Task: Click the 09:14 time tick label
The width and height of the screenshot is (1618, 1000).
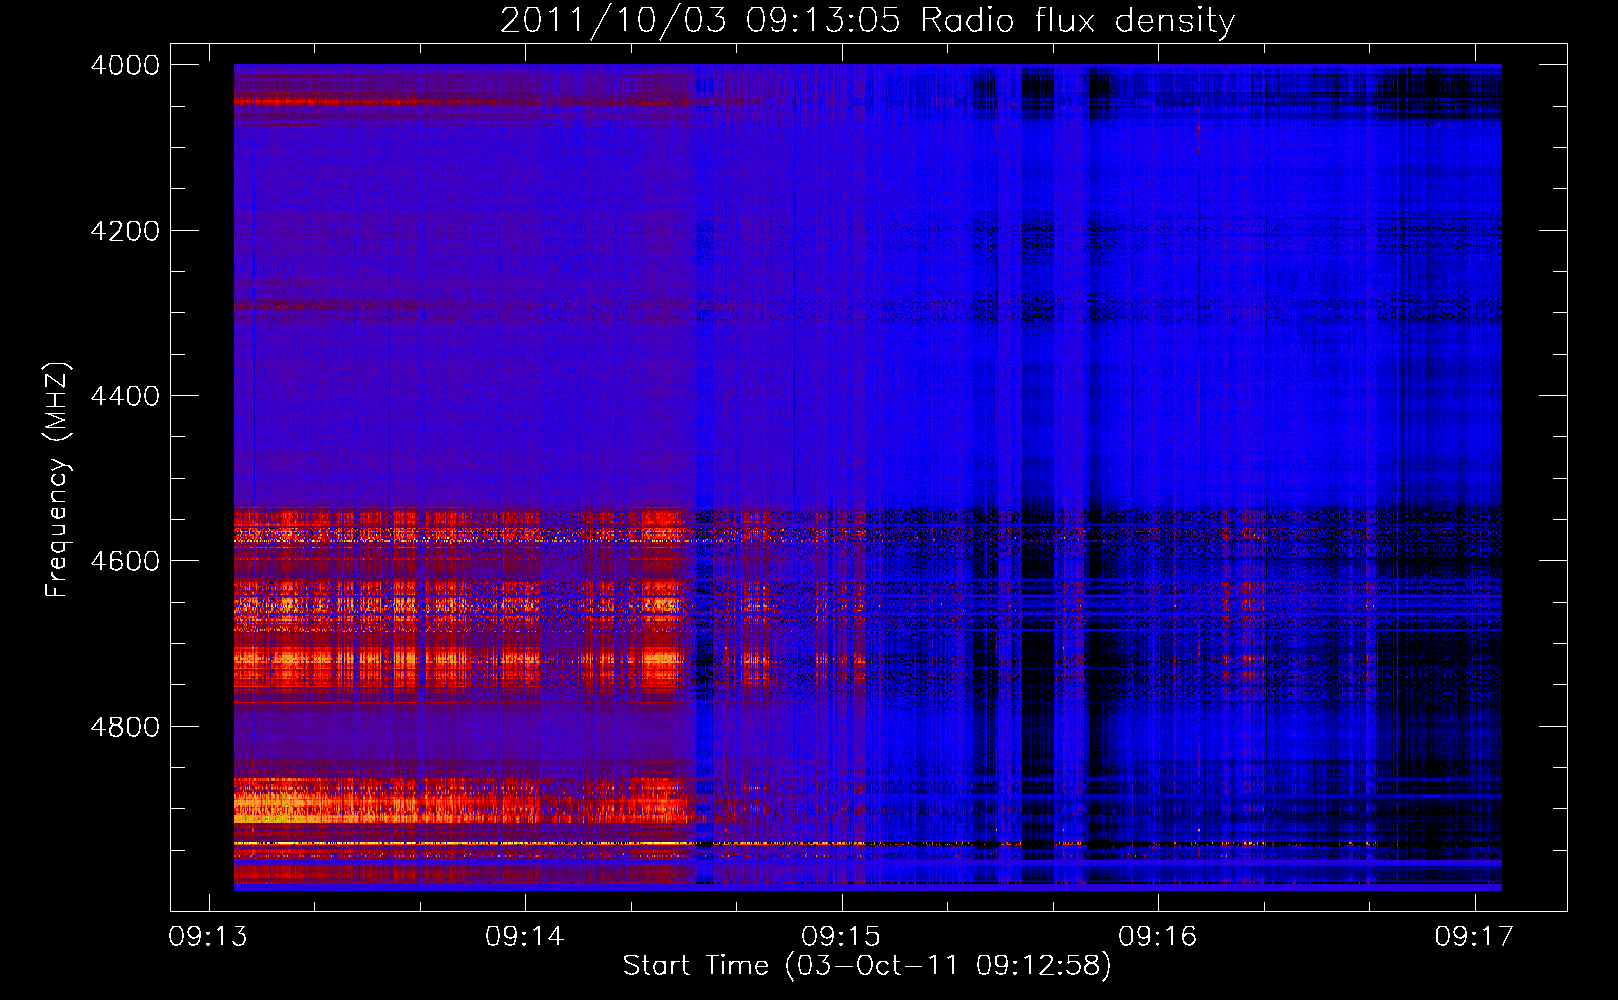Action: [x=524, y=937]
